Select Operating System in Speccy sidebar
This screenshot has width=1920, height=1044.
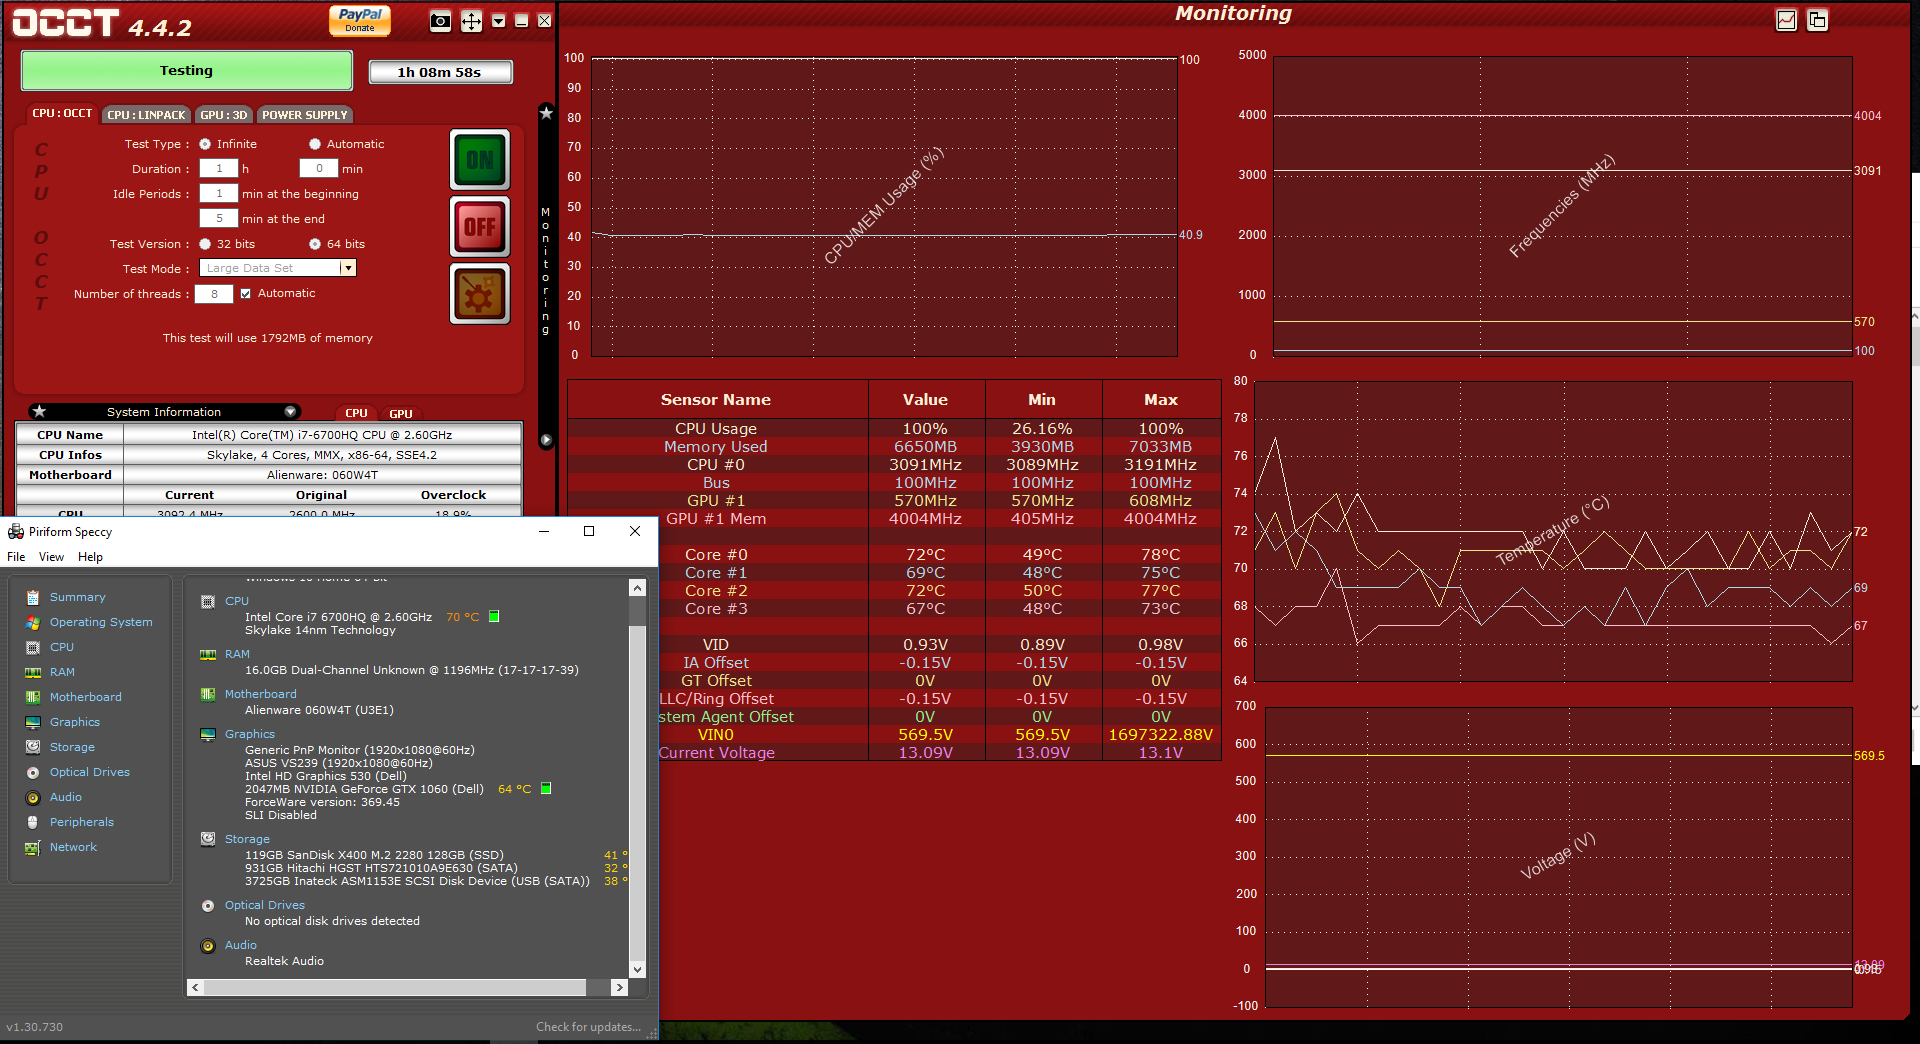coord(101,622)
